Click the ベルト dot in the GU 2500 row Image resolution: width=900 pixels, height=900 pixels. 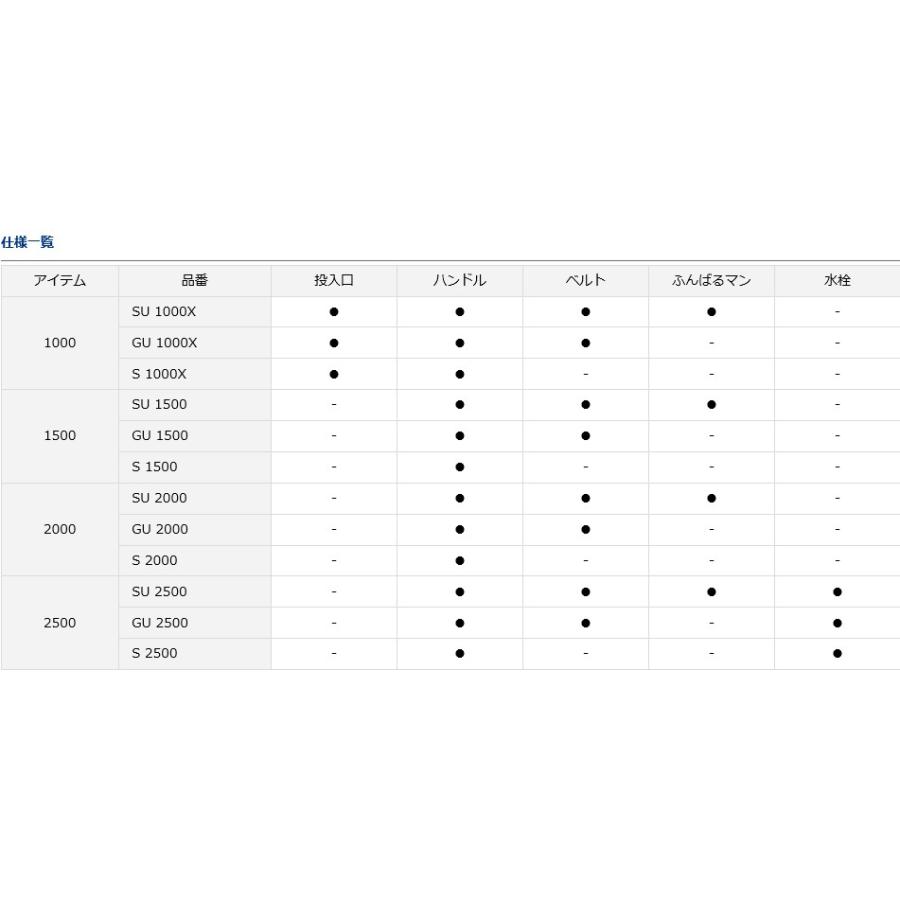(585, 623)
